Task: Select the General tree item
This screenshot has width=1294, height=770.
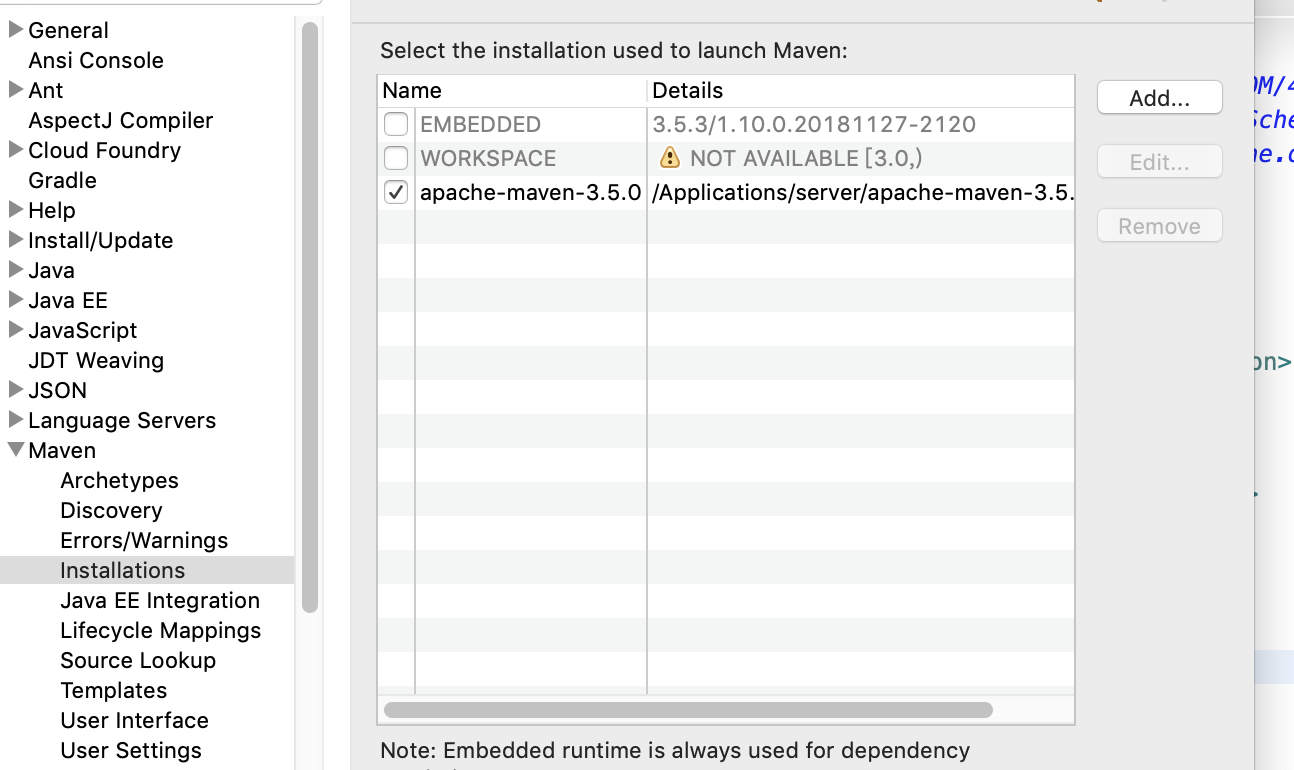Action: (x=69, y=30)
